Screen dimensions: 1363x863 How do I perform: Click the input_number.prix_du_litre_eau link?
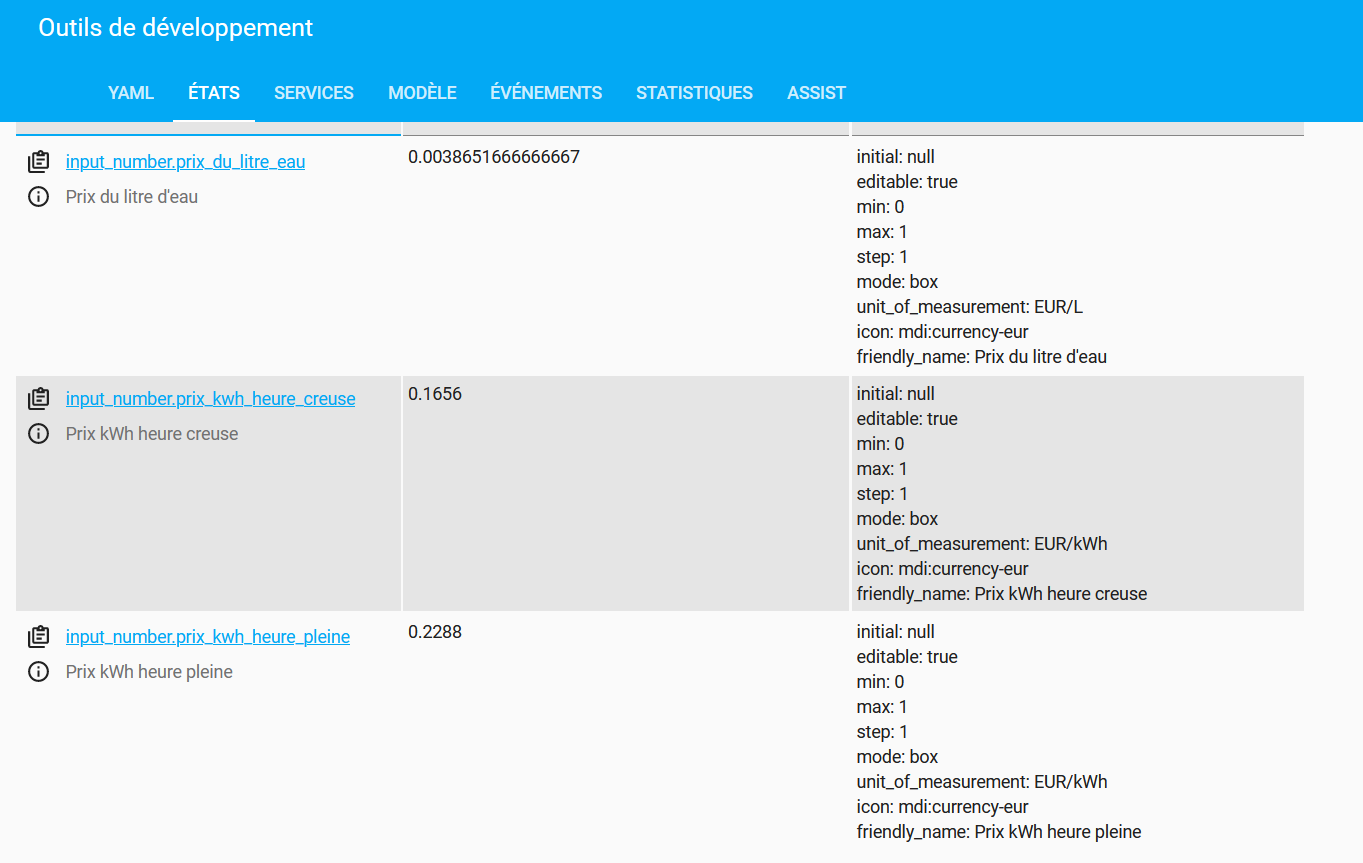pyautogui.click(x=185, y=162)
